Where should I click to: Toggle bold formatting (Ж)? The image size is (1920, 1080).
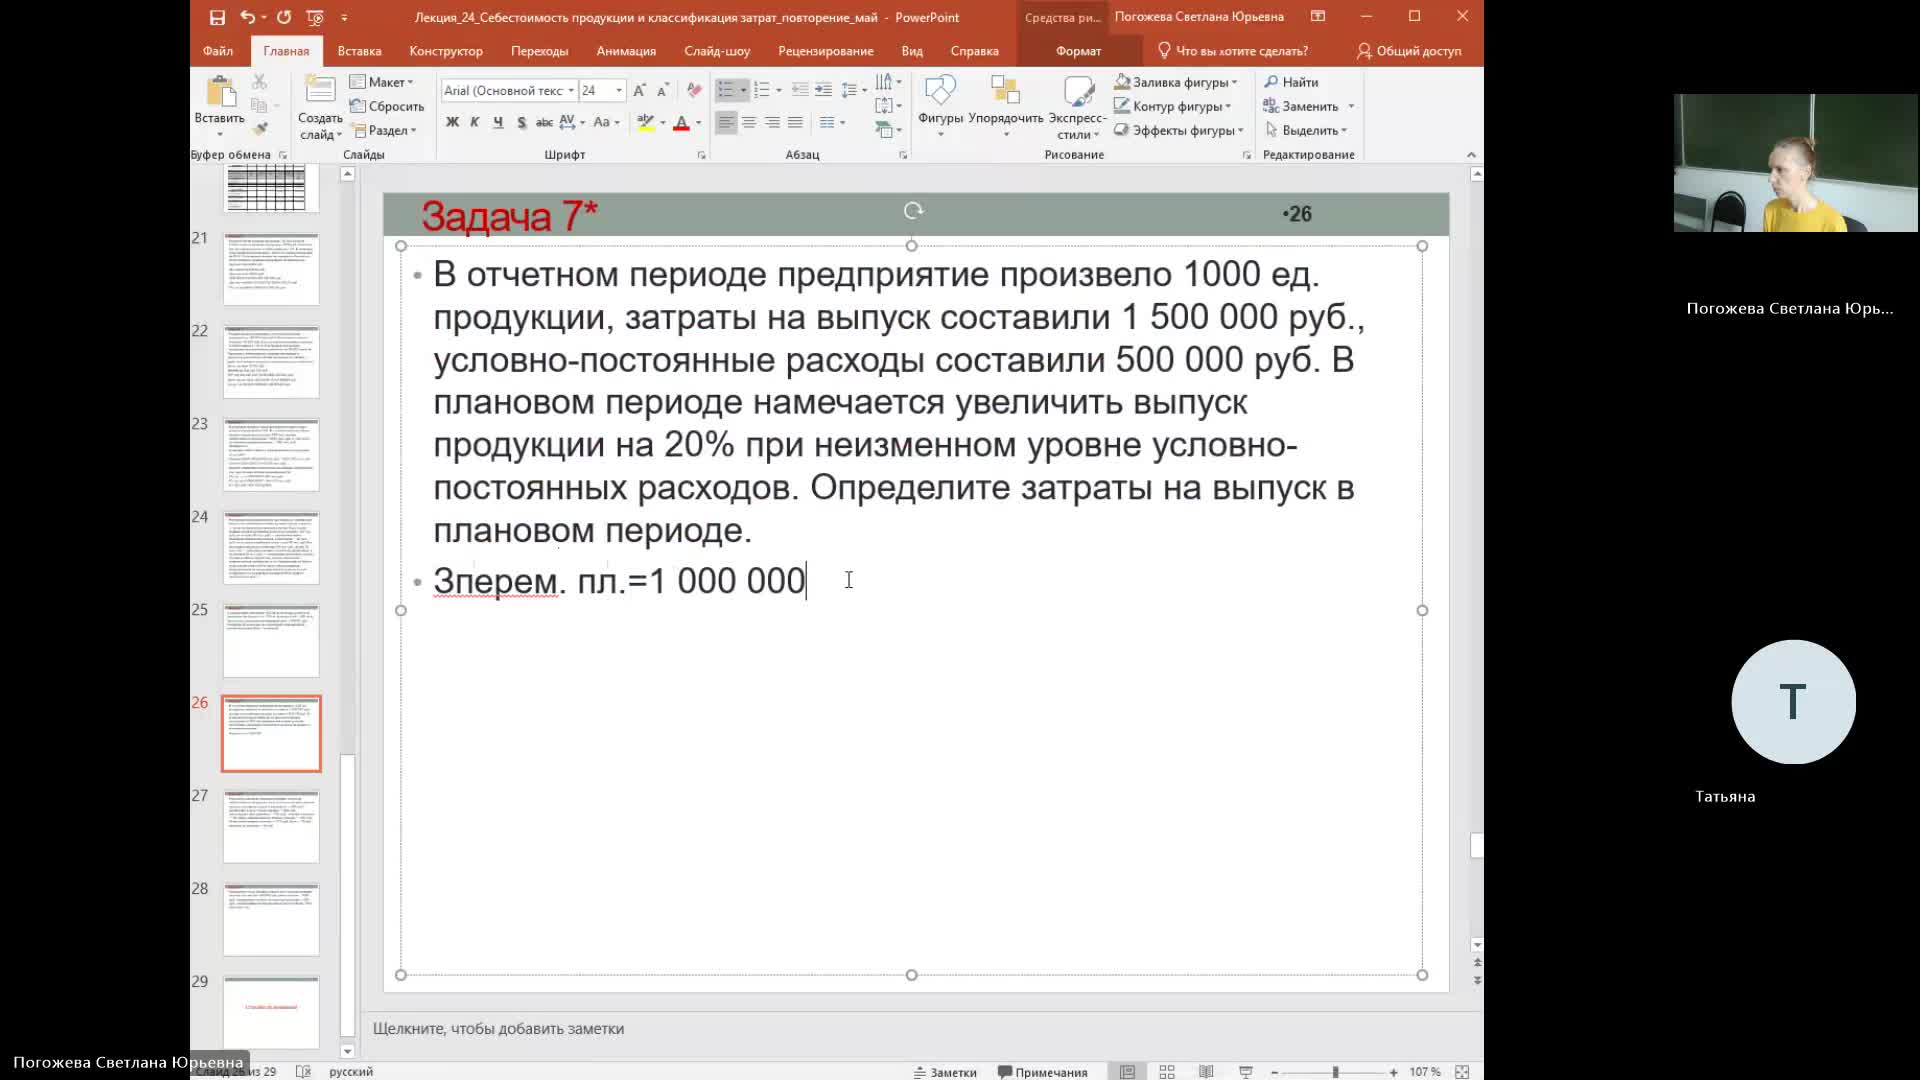[x=452, y=122]
